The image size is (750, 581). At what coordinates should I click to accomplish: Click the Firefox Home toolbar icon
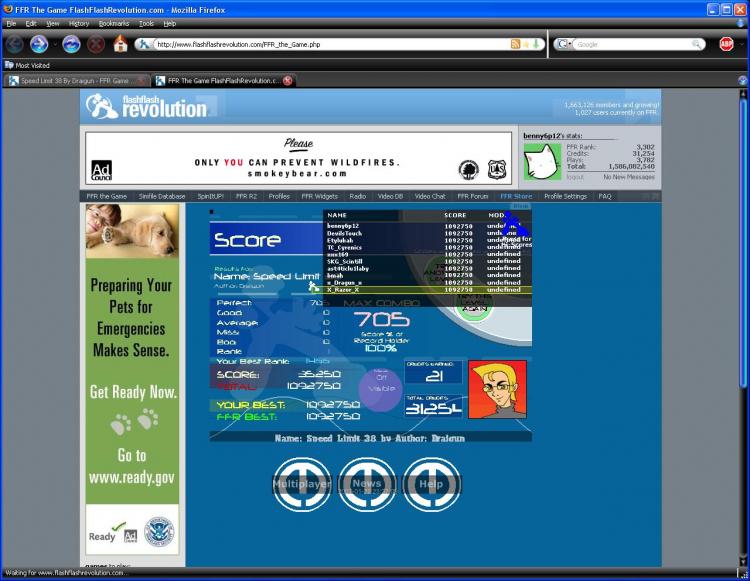point(121,44)
